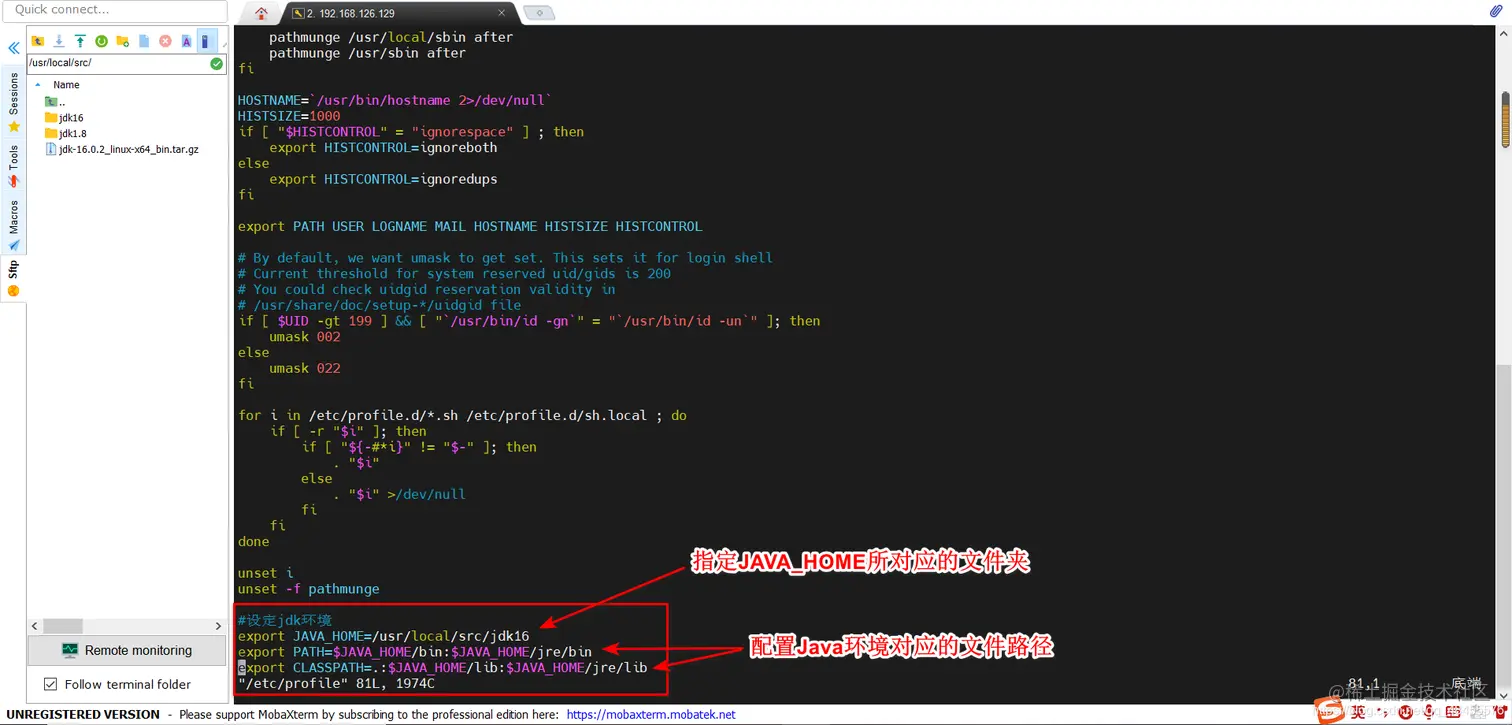Image resolution: width=1512 pixels, height=725 pixels.
Task: Open the Sftp sidebar tab
Action: point(13,278)
